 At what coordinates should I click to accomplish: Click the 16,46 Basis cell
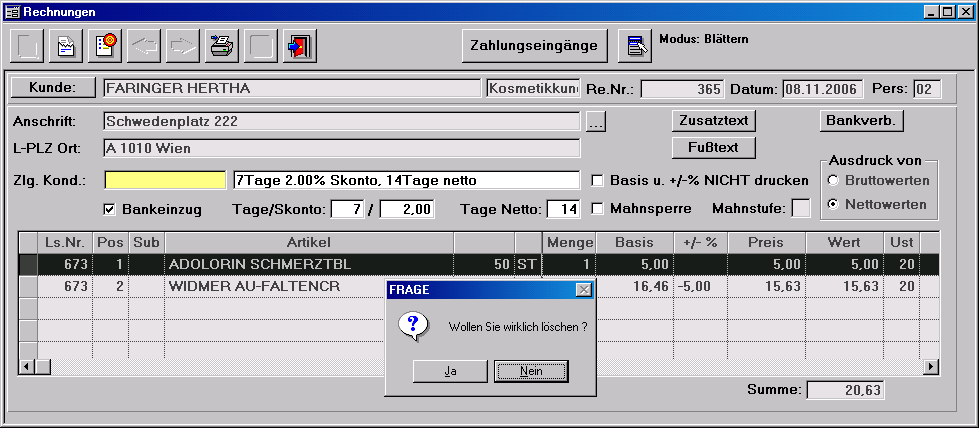(x=634, y=287)
